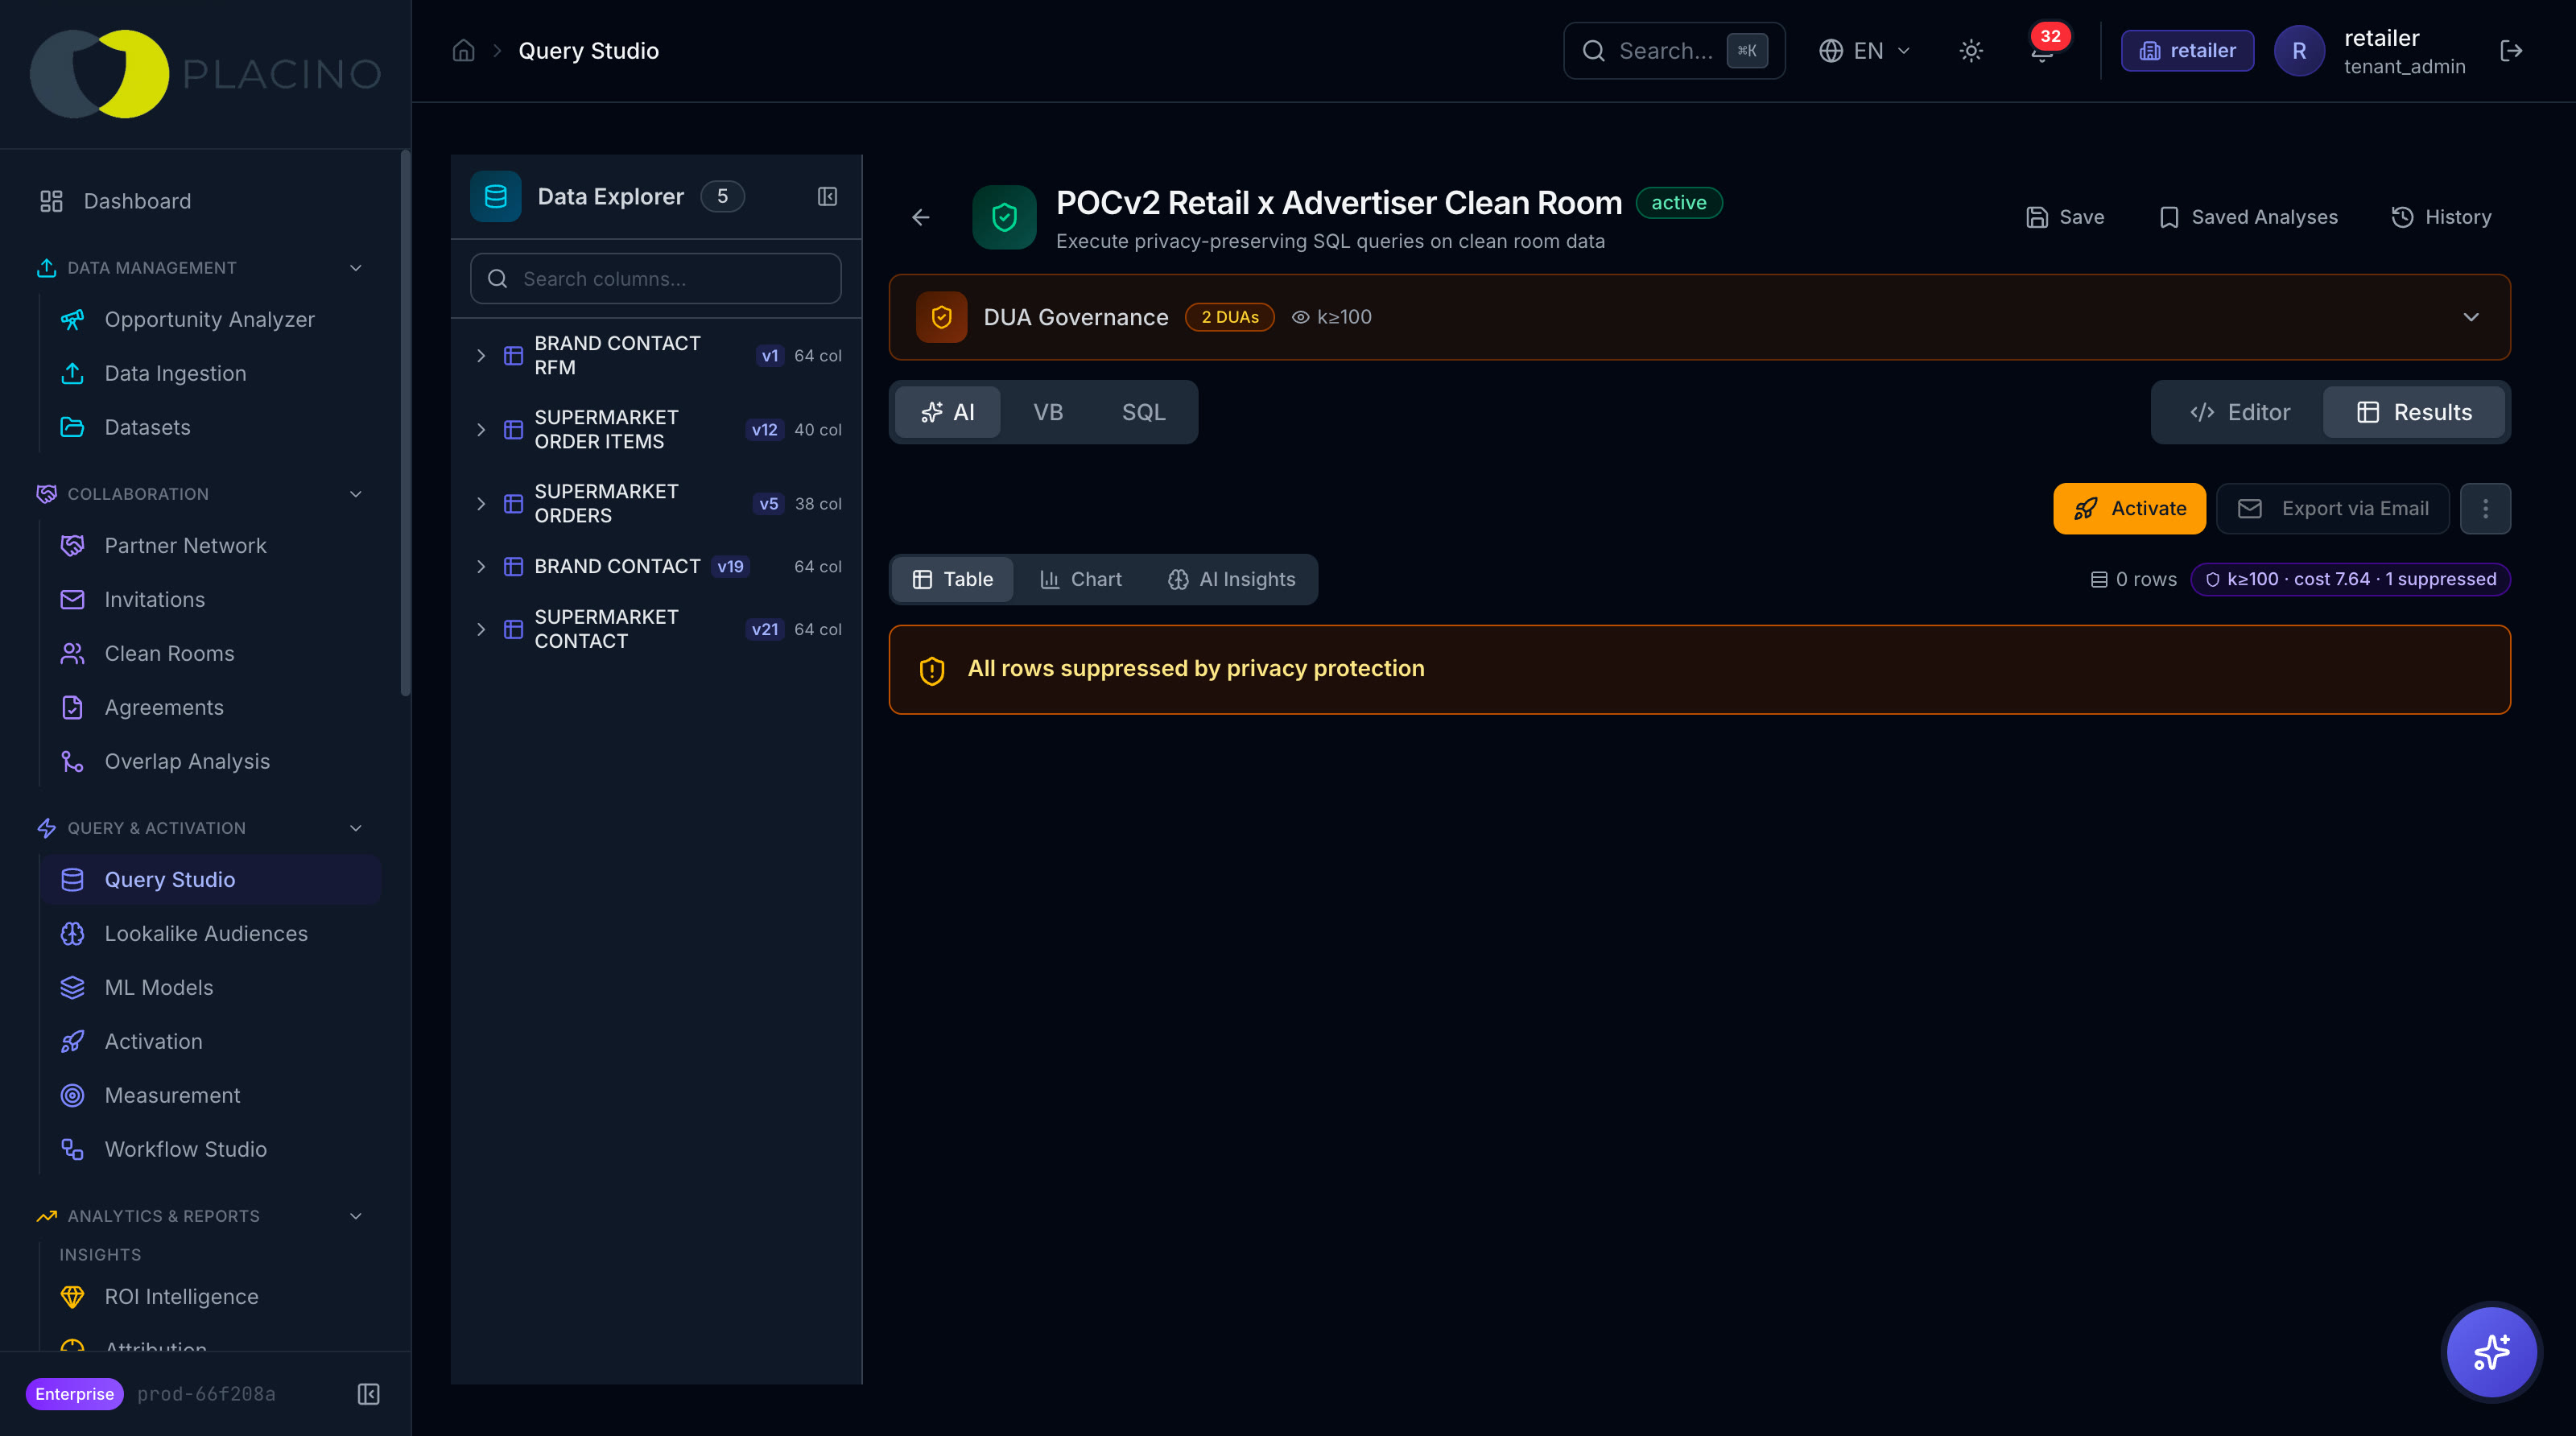
Task: Expand SUPERMARKET ORDERS table
Action: [x=481, y=503]
